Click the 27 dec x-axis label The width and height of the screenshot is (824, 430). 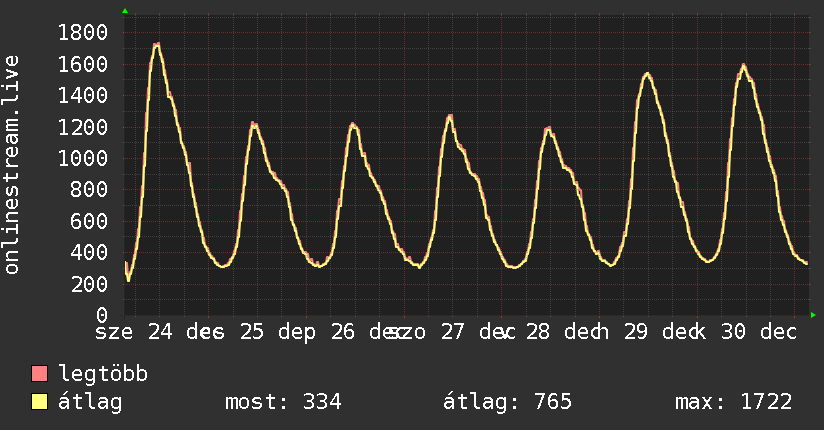coord(478,332)
